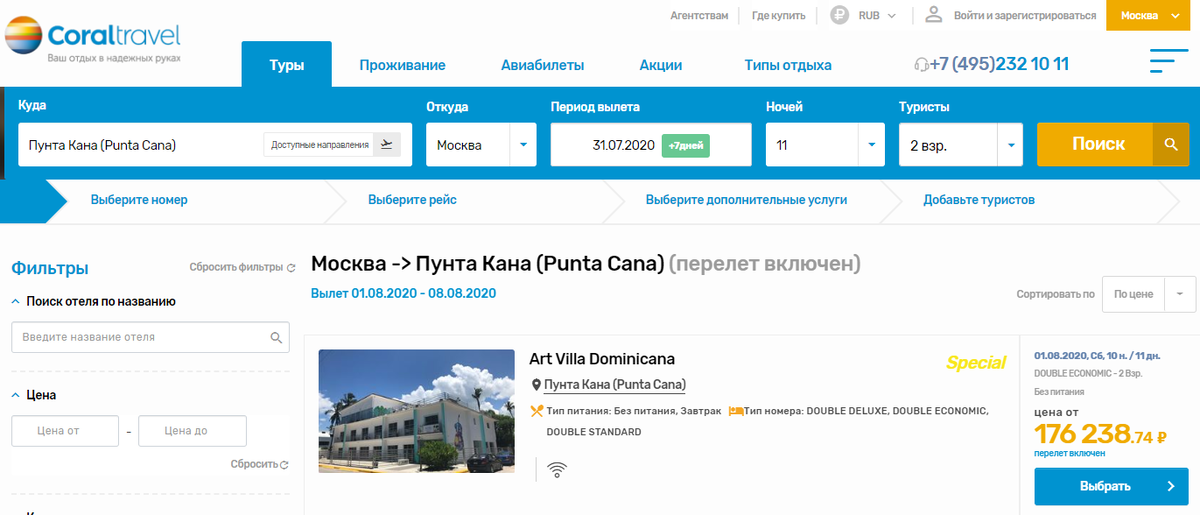1200x515 pixels.
Task: Open the Проживание tab
Action: [x=402, y=65]
